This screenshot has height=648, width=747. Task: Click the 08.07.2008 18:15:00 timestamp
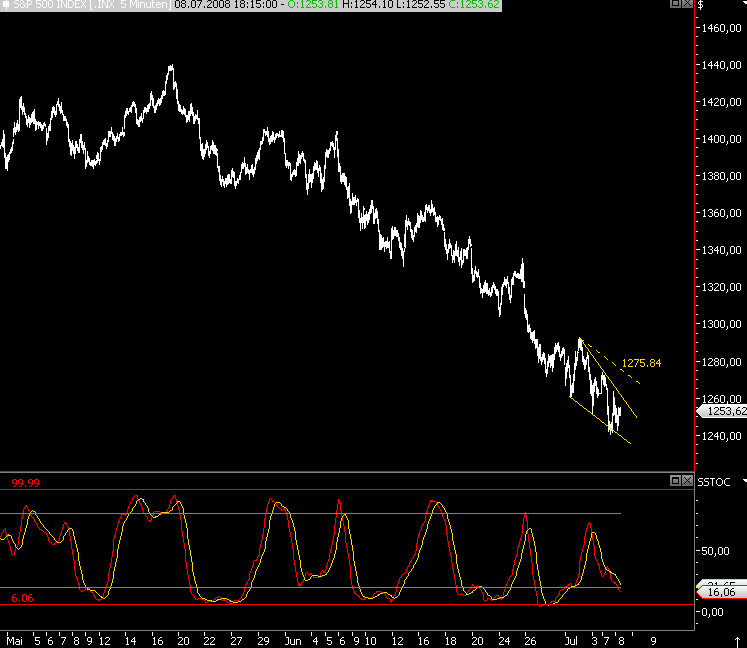pos(226,5)
